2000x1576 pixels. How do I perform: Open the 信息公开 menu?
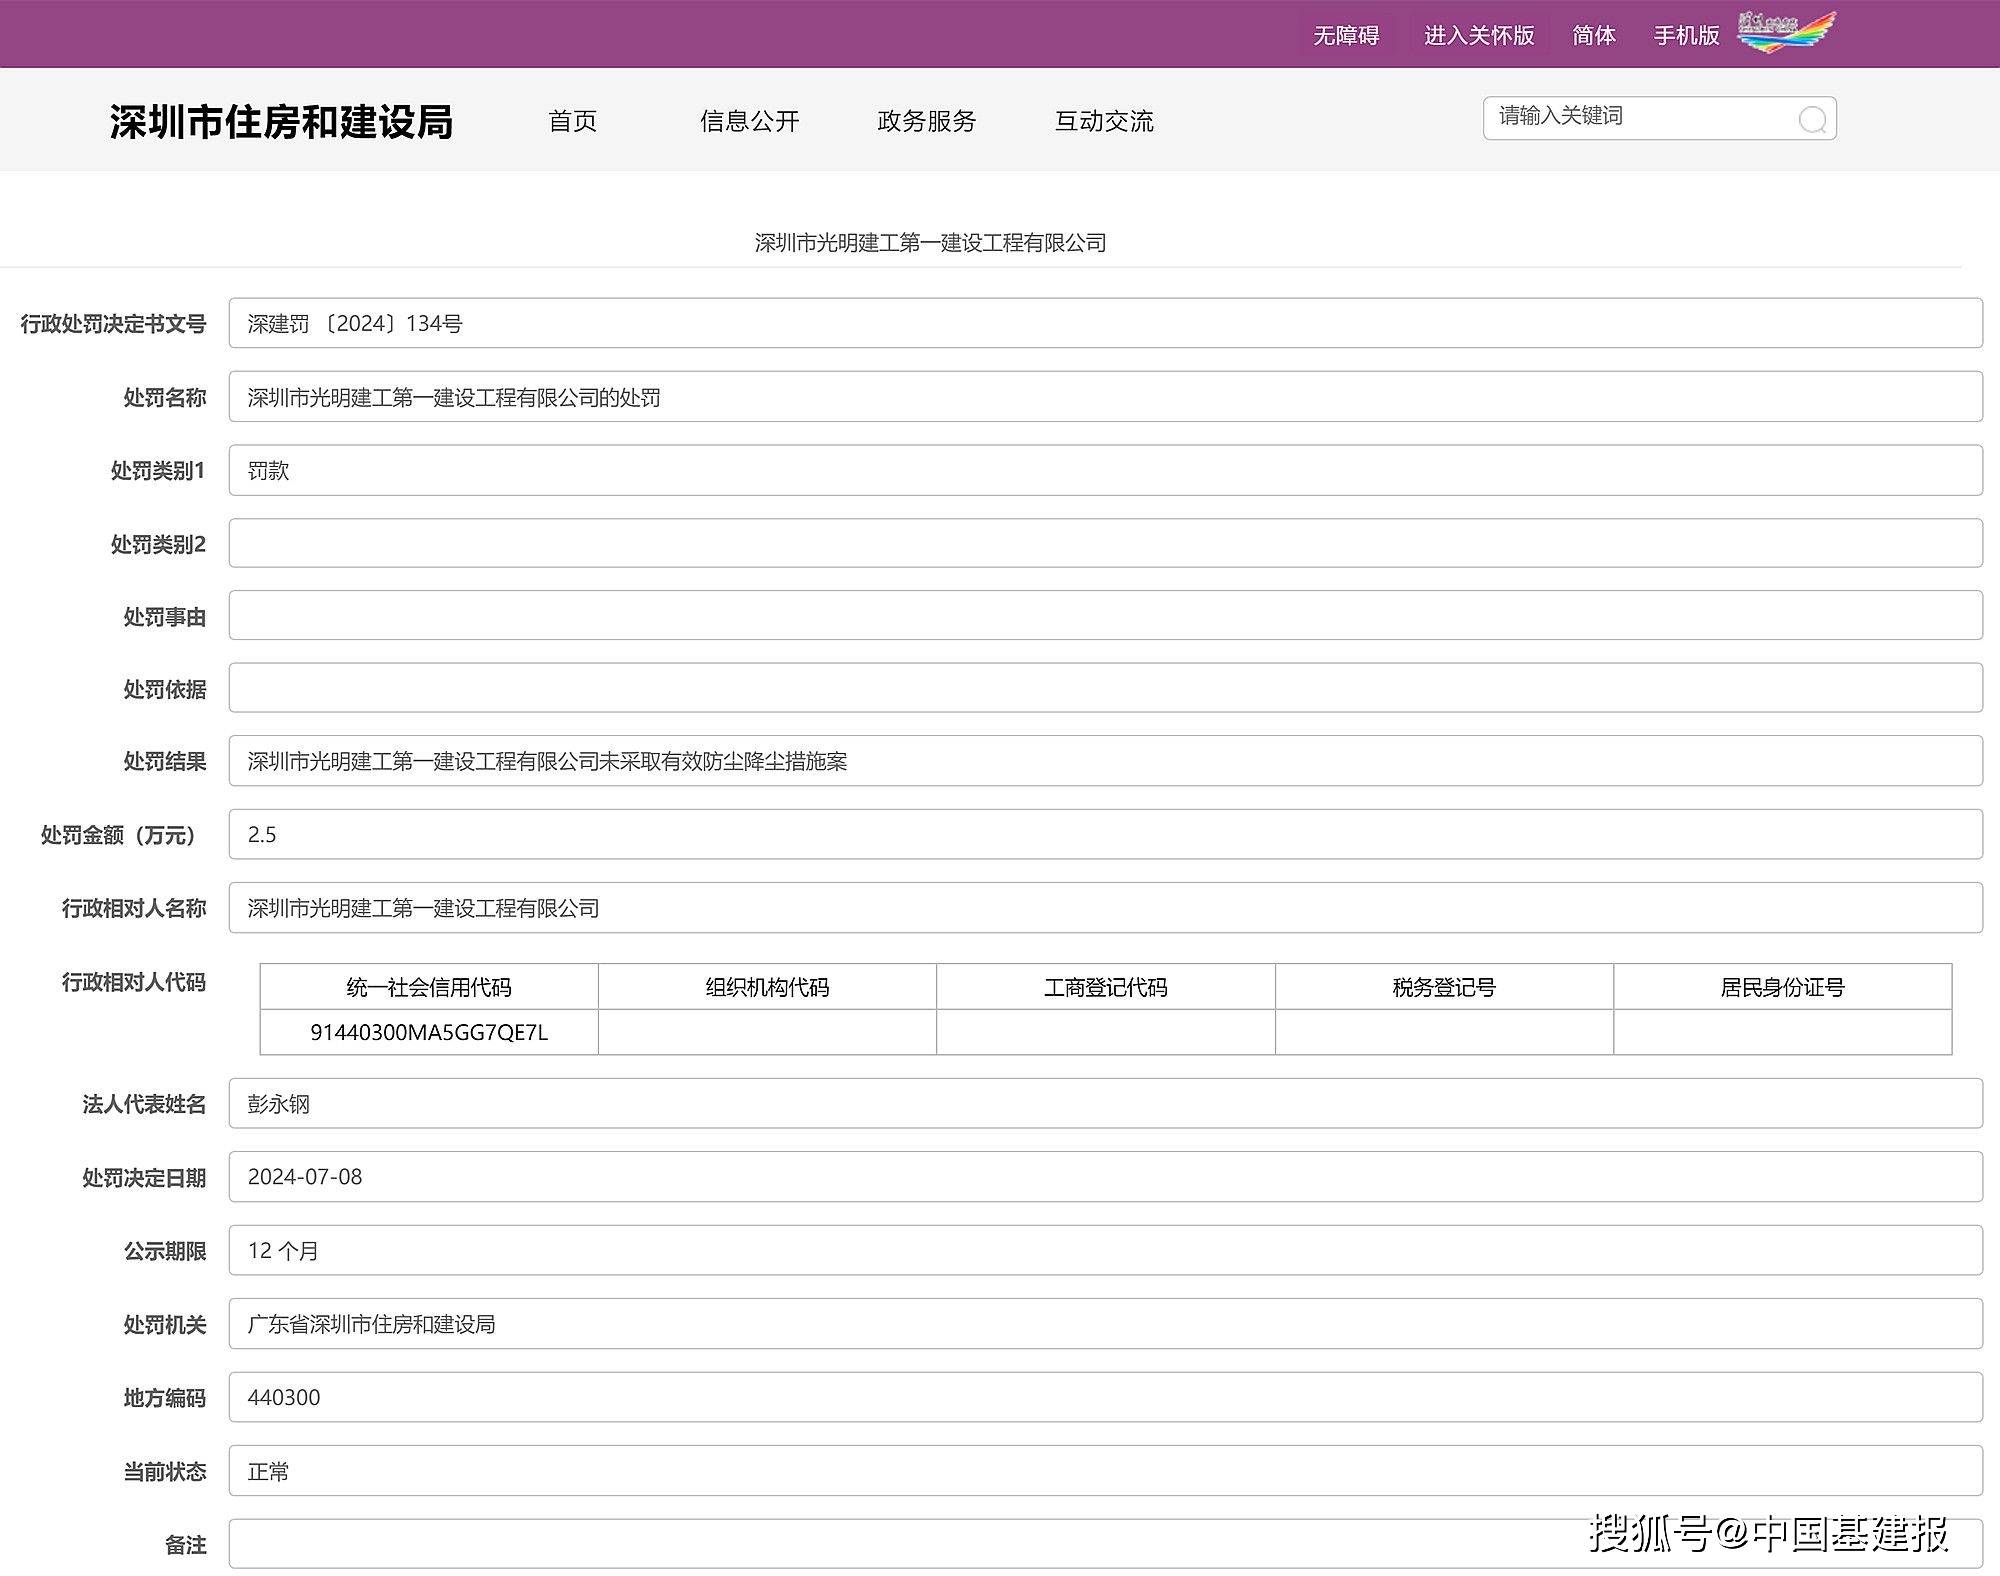point(750,121)
